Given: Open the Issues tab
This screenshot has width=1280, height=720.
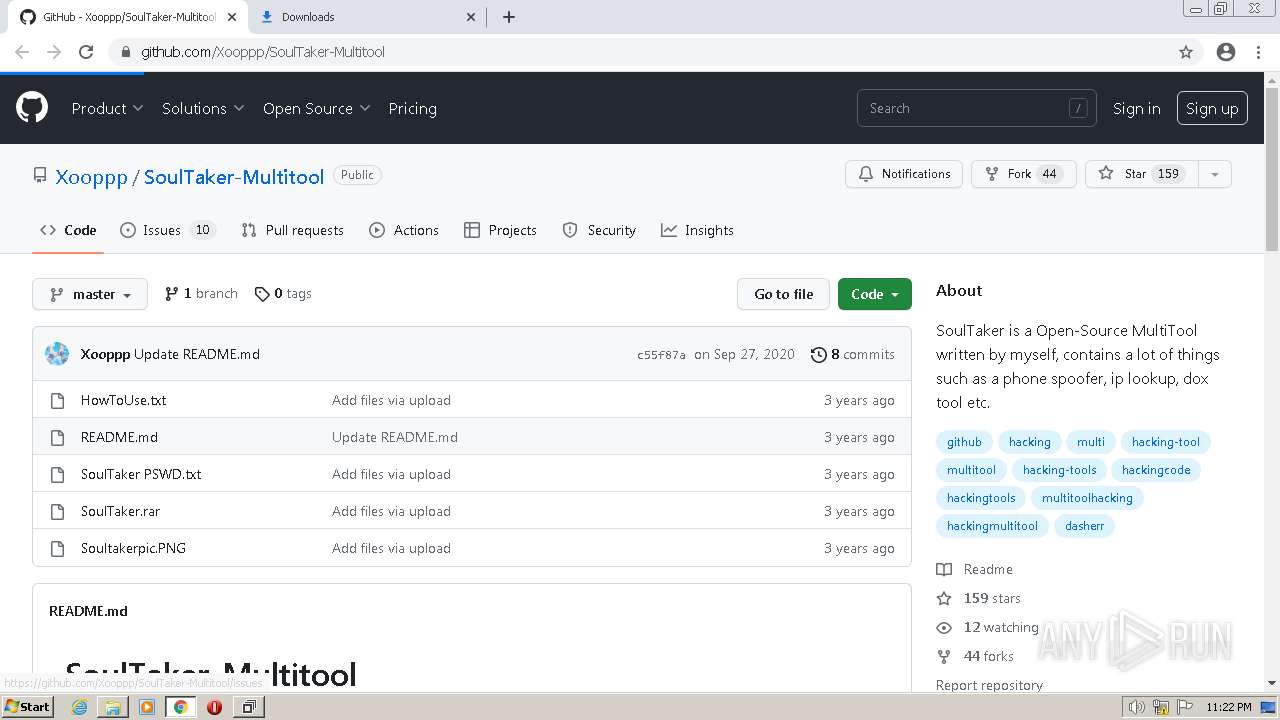Looking at the screenshot, I should pos(167,230).
